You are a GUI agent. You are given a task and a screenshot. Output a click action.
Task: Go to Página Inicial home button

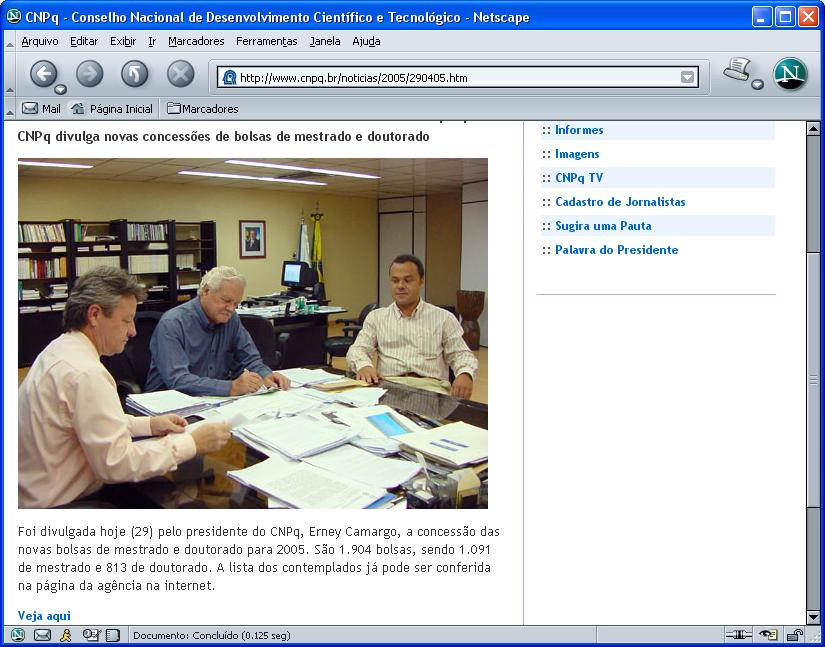tap(112, 109)
